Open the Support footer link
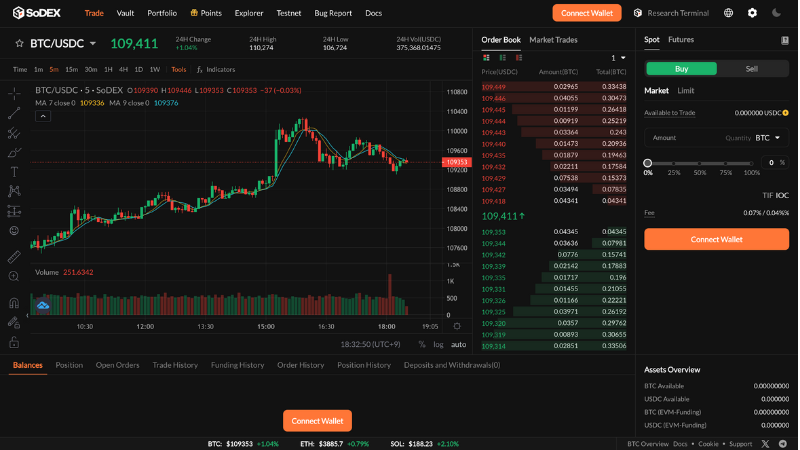 click(740, 444)
